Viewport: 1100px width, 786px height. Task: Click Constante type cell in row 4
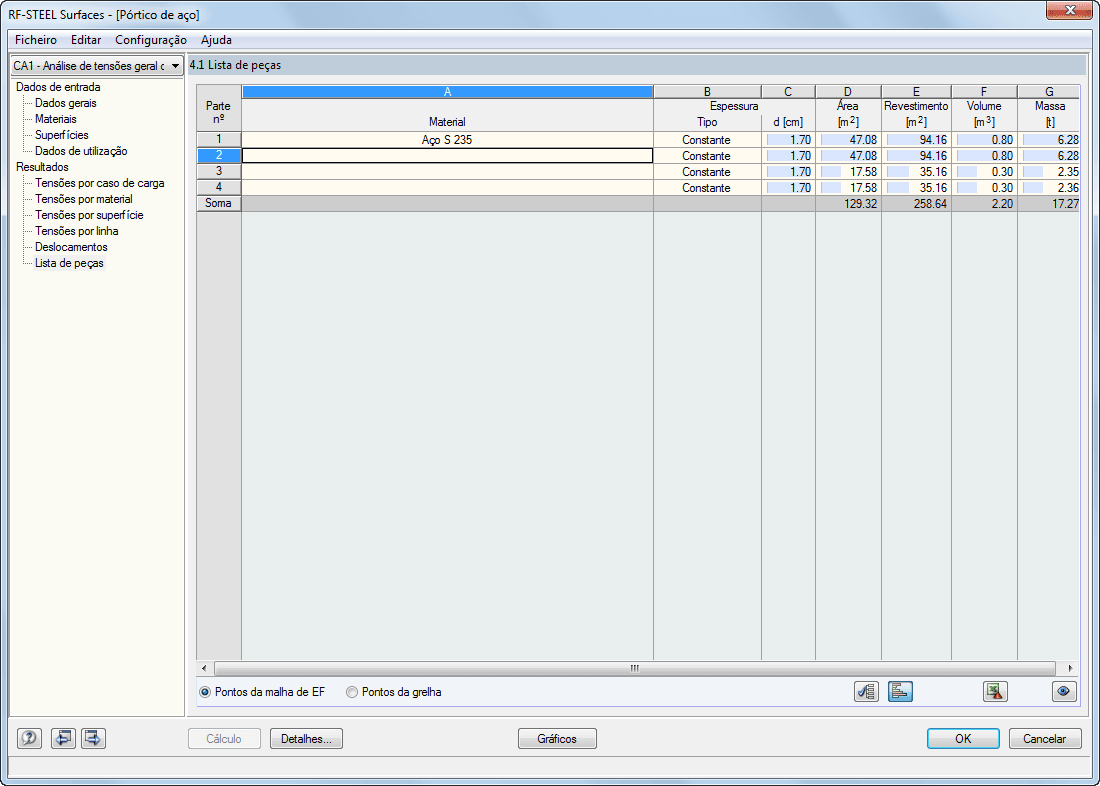point(707,187)
